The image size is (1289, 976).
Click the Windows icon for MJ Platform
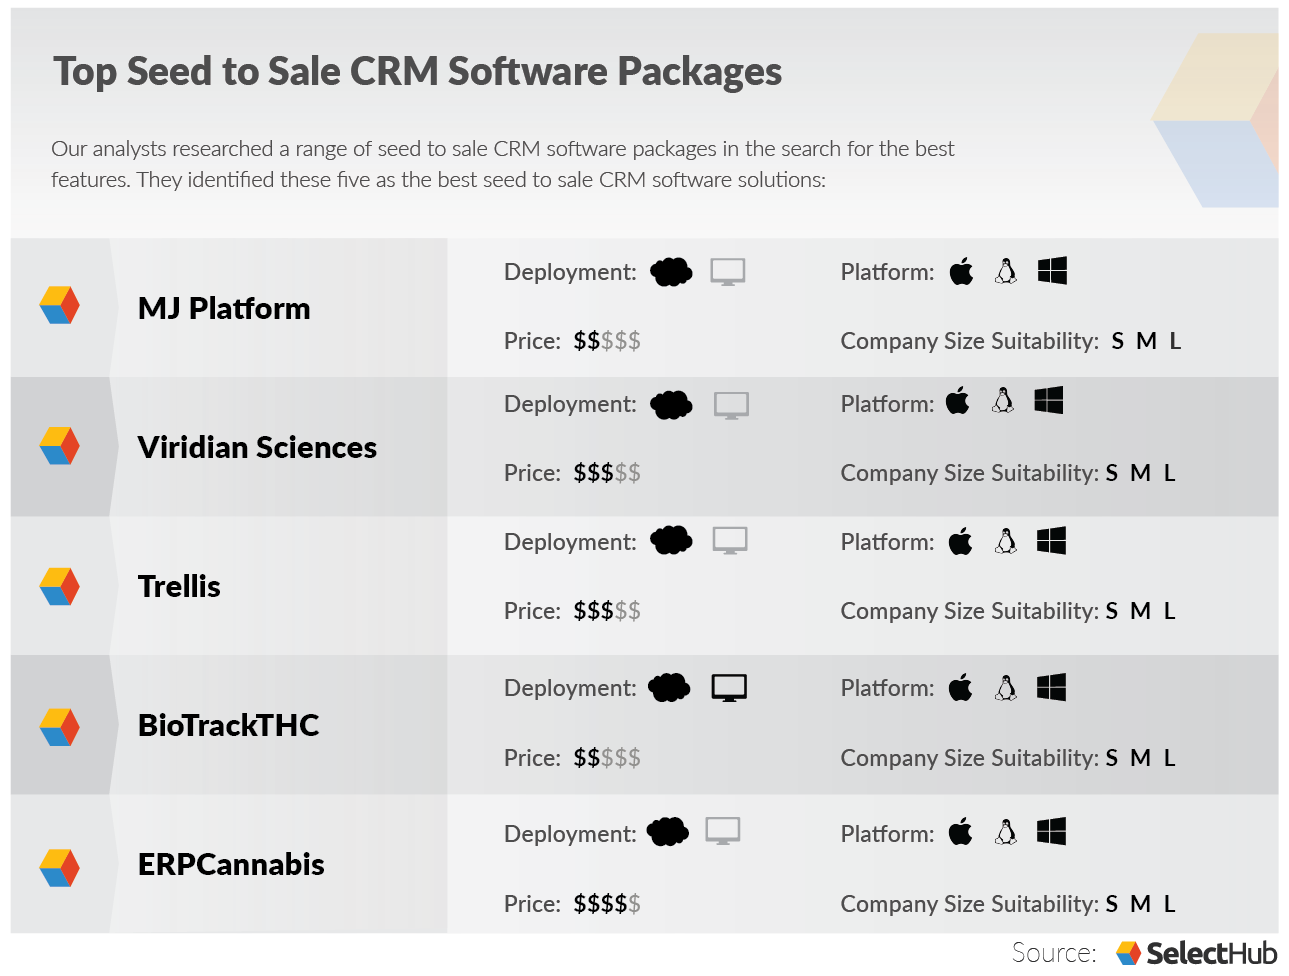pos(1052,270)
